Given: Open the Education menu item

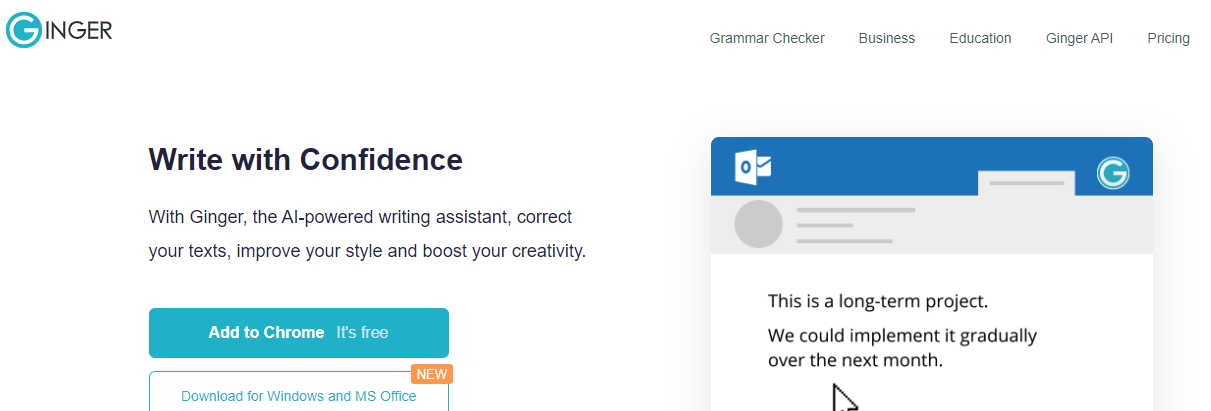Looking at the screenshot, I should [x=980, y=38].
